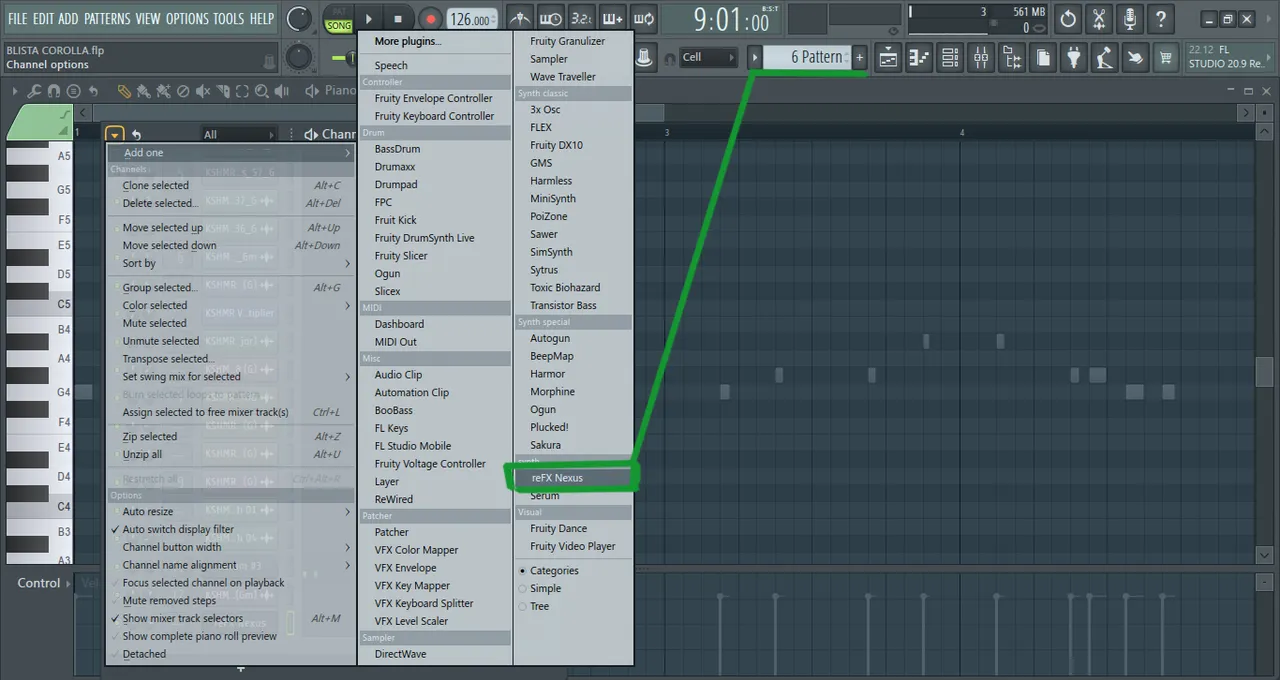Open the mixer toolbar button
The width and height of the screenshot is (1280, 680).
tap(981, 58)
